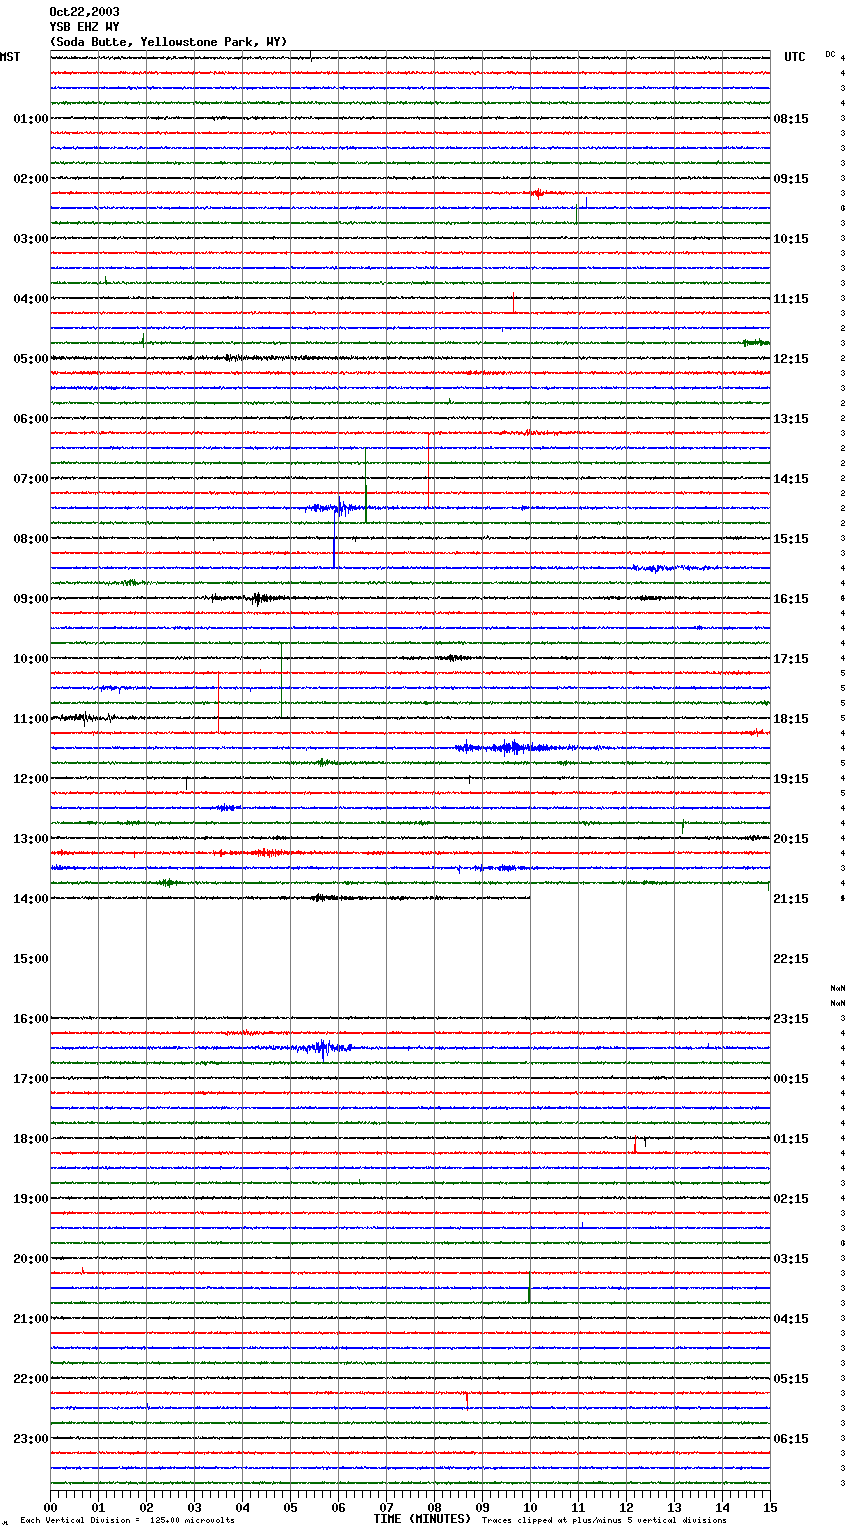
Task: Click the 14:00 MST time label
Action: [x=31, y=899]
